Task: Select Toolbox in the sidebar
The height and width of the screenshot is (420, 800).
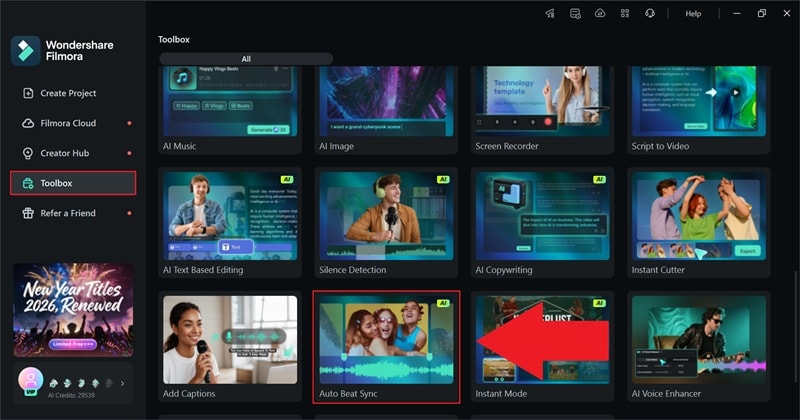Action: click(x=73, y=183)
